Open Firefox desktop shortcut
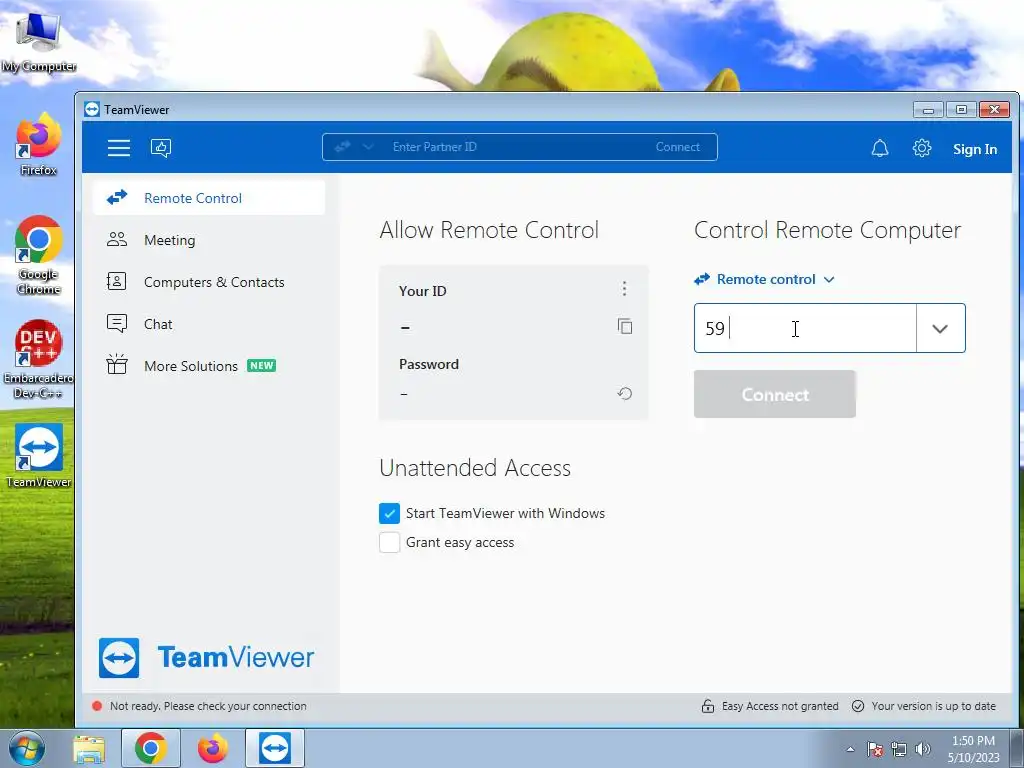 [39, 145]
